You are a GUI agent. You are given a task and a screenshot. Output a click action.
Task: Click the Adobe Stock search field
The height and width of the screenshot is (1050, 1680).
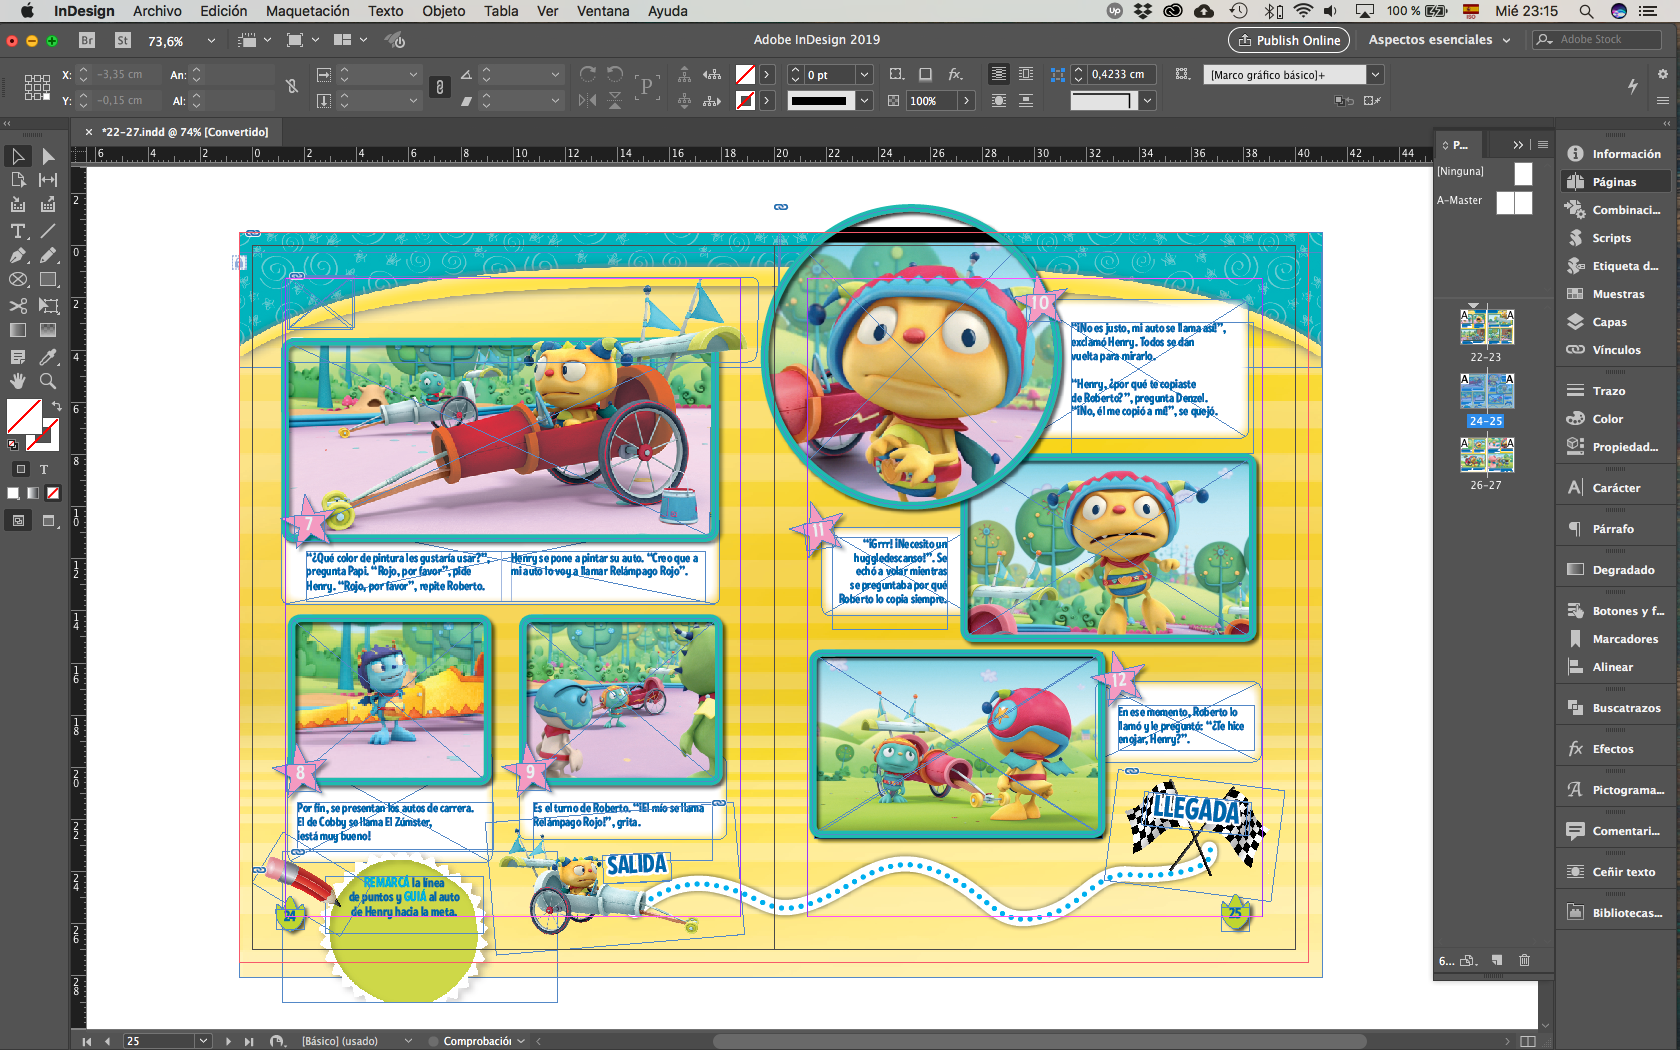(1597, 39)
